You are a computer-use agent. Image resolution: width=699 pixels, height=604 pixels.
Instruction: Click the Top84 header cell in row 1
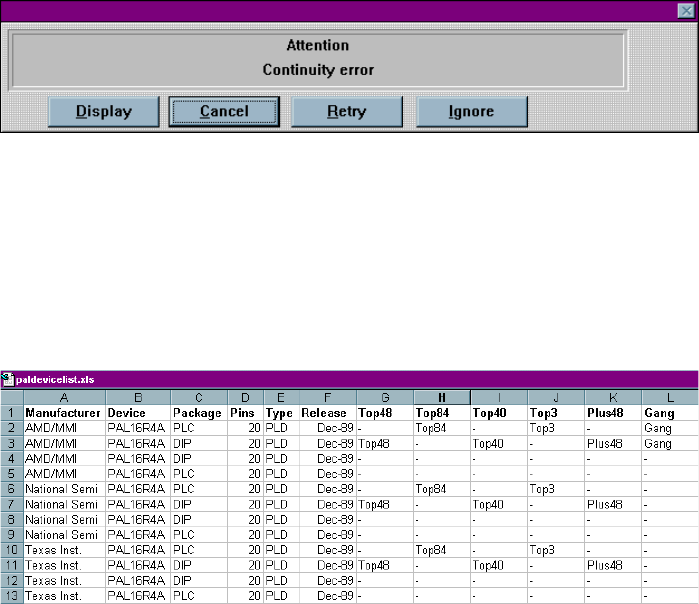click(442, 413)
